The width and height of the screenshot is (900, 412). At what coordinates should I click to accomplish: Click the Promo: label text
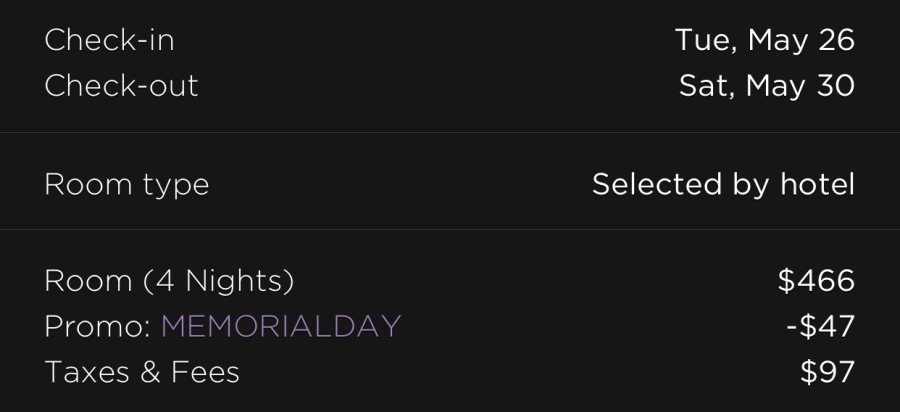pos(98,326)
